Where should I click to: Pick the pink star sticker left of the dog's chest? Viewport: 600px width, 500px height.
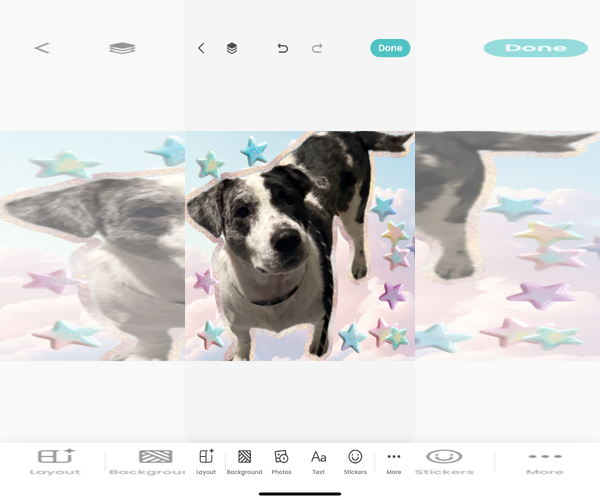(205, 281)
